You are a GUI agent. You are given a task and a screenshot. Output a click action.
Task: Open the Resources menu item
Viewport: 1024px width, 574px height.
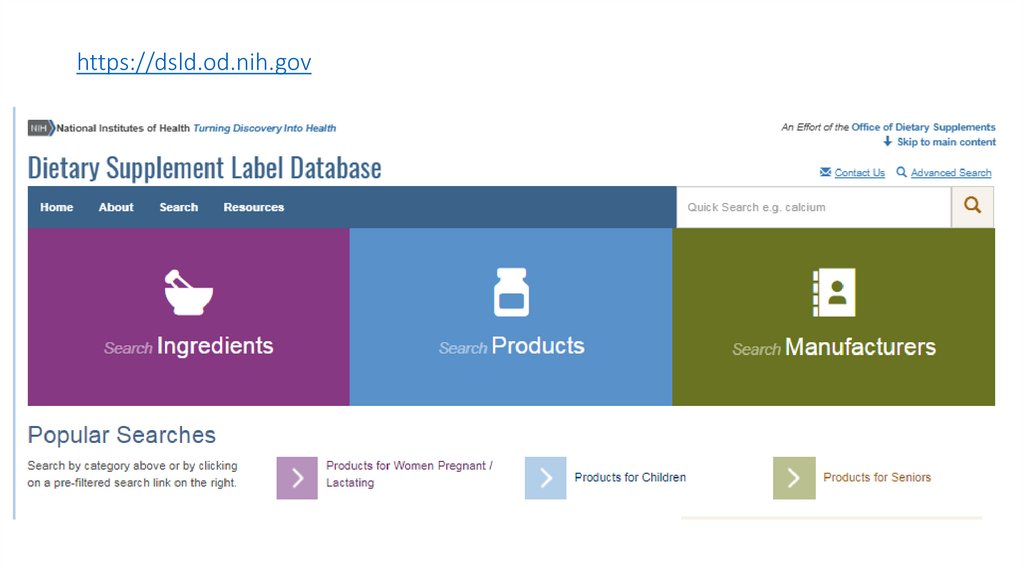(254, 207)
